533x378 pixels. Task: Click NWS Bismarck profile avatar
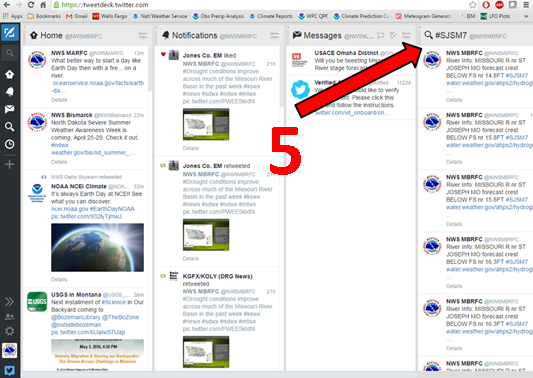click(37, 122)
